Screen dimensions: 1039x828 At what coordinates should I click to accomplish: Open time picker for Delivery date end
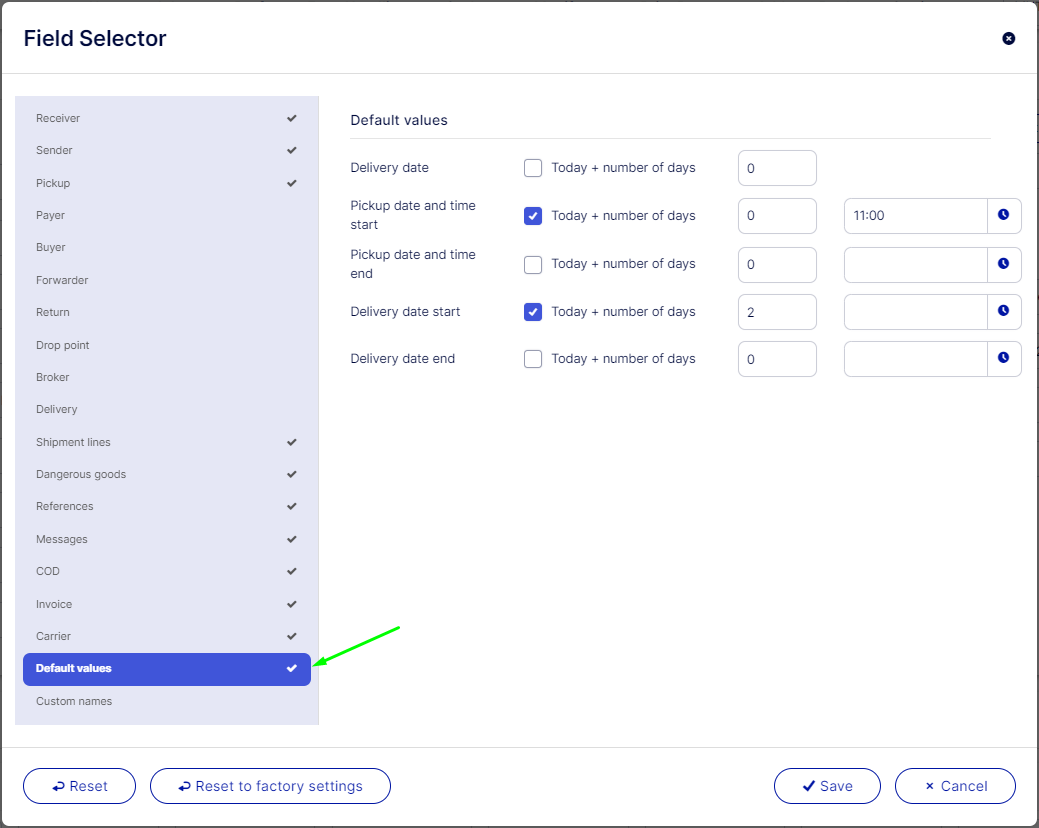coord(1004,358)
